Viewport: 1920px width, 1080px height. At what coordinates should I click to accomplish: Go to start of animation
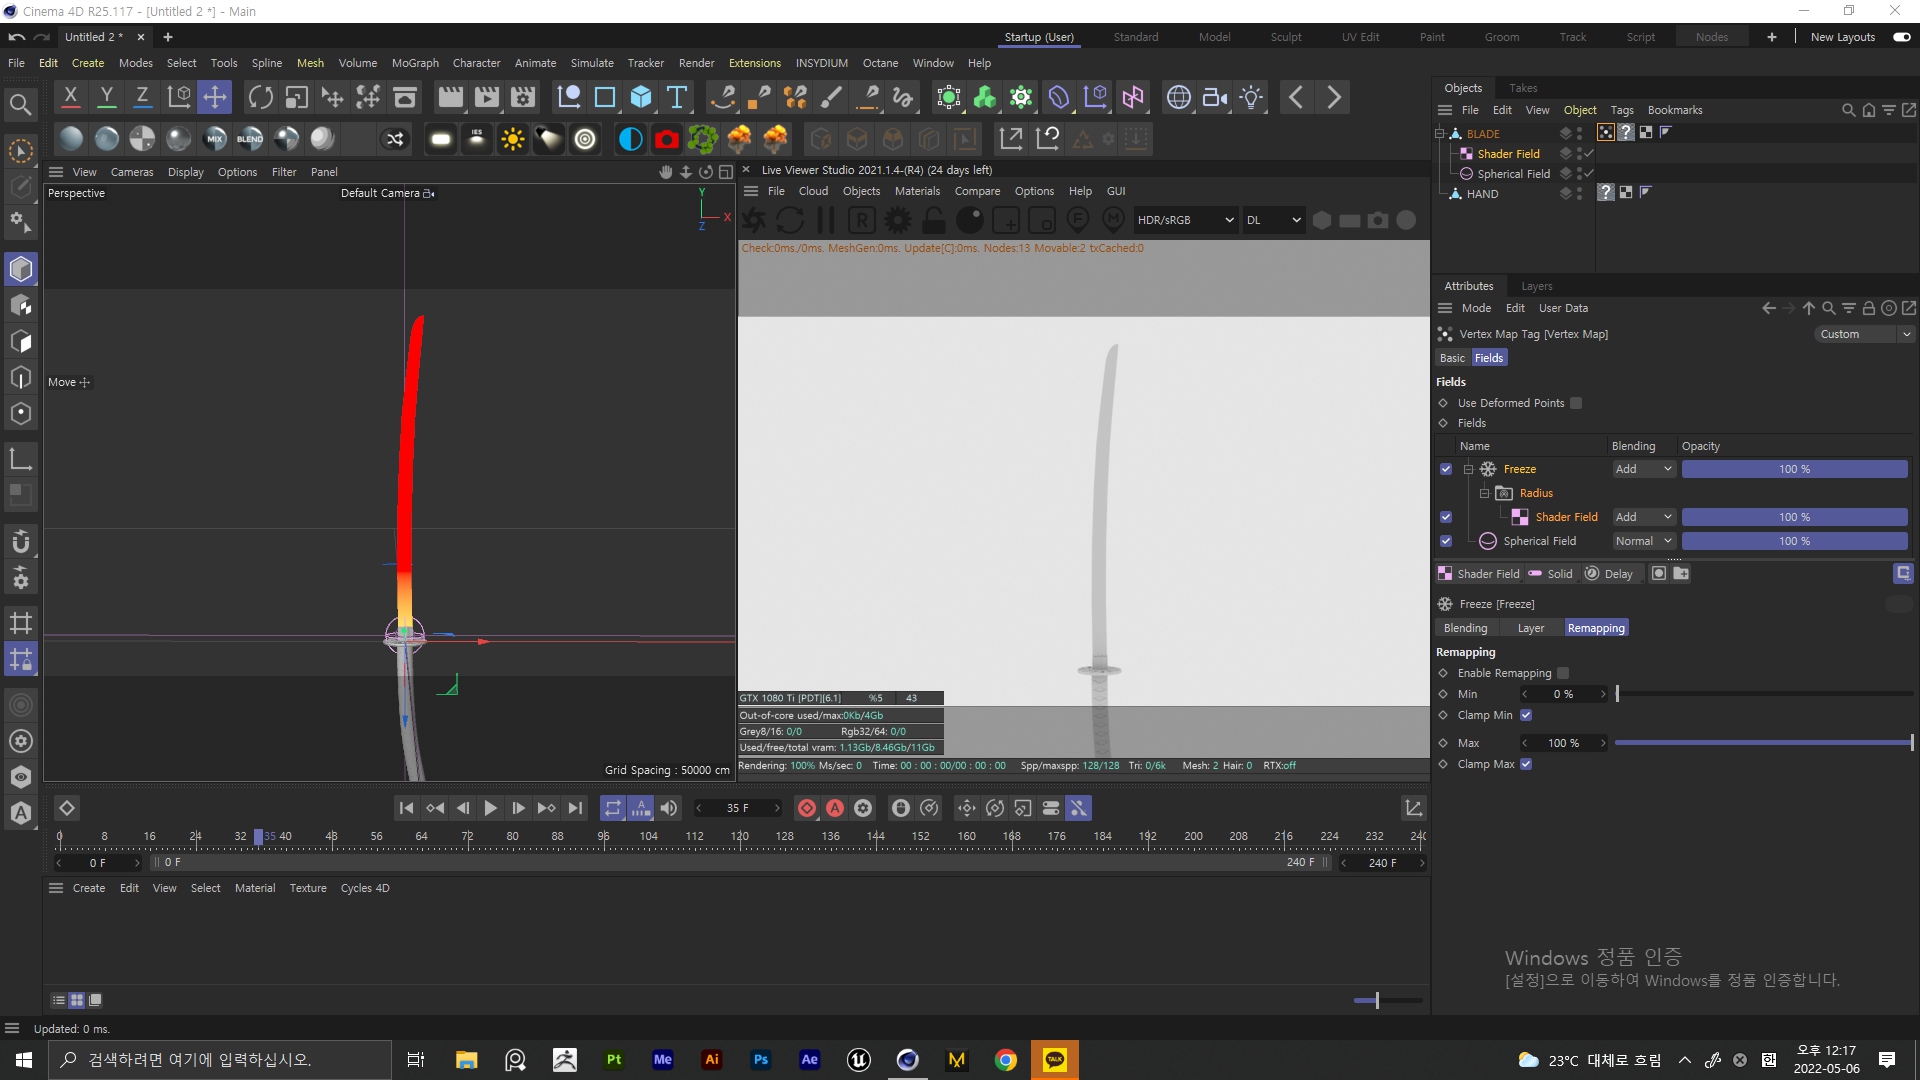(406, 808)
